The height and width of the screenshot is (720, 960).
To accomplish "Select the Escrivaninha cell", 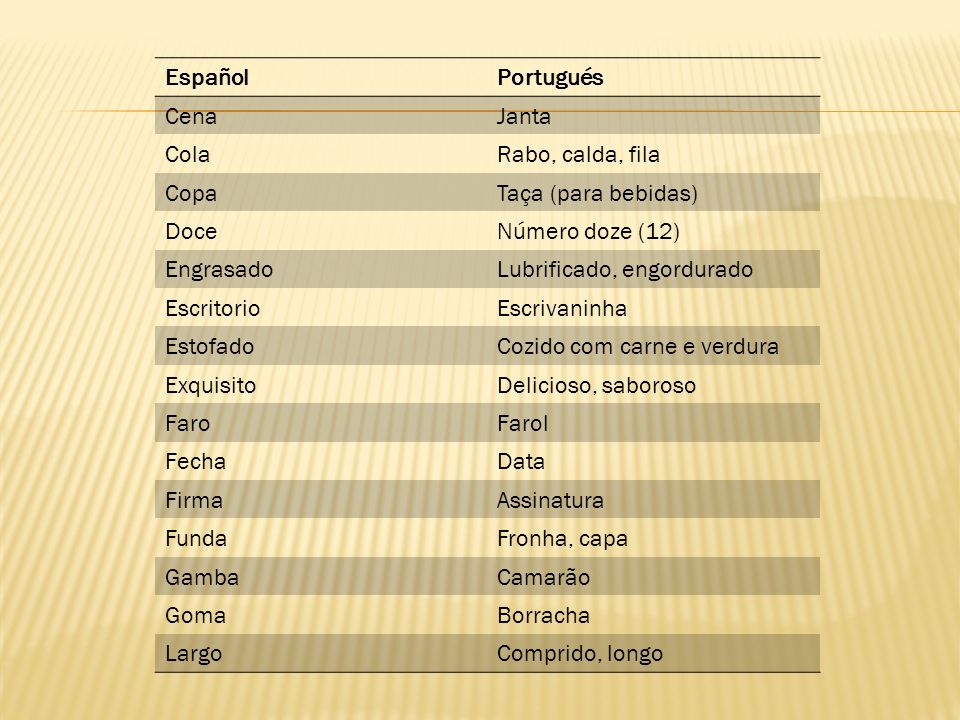I will pyautogui.click(x=562, y=308).
